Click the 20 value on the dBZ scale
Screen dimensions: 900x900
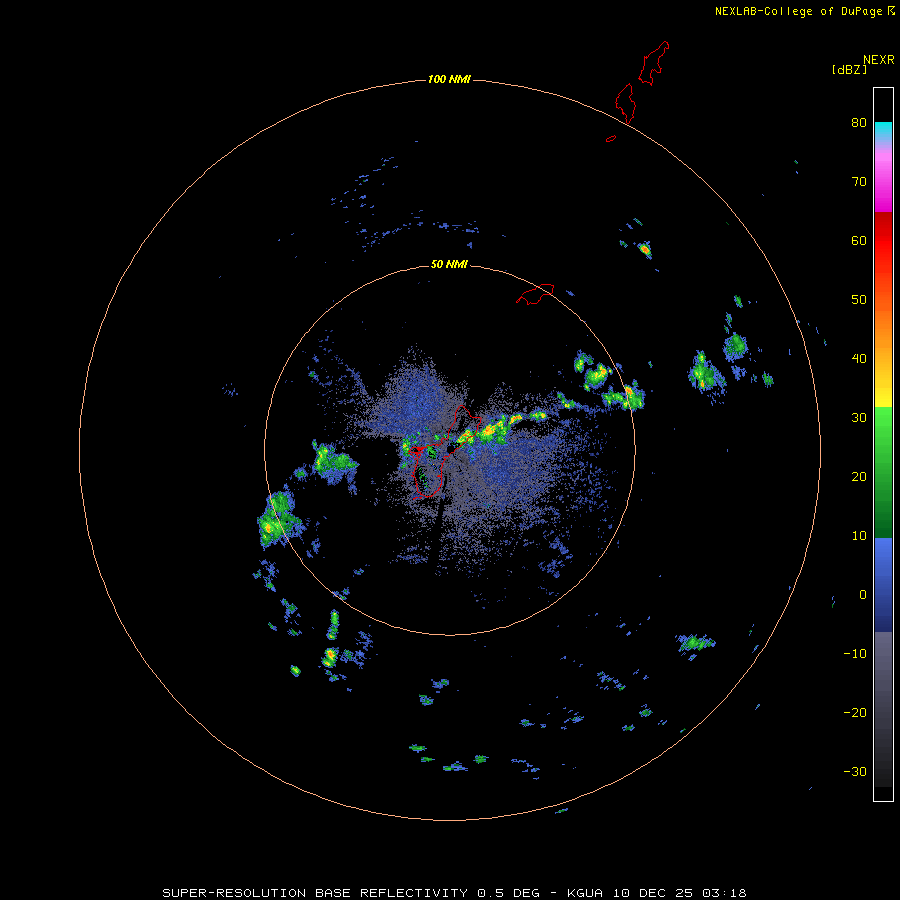[859, 477]
